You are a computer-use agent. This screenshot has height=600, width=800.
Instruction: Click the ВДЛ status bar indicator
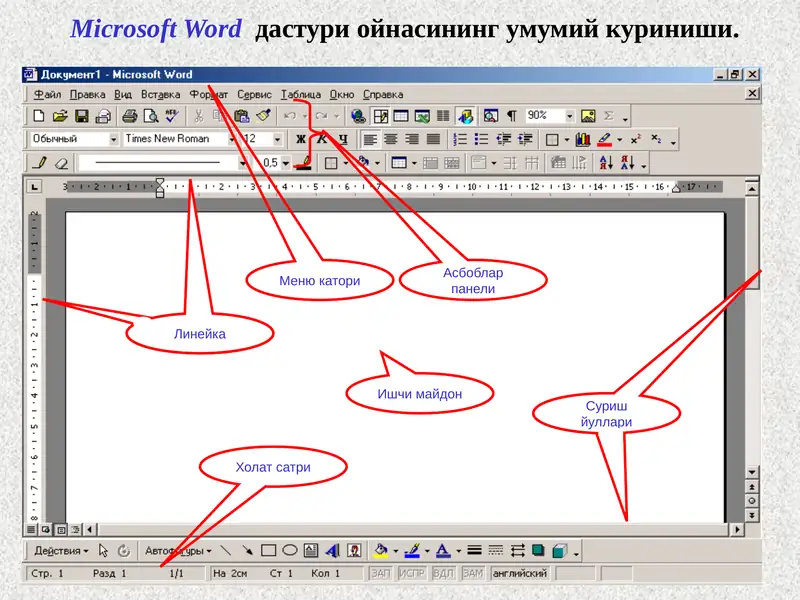tap(443, 573)
